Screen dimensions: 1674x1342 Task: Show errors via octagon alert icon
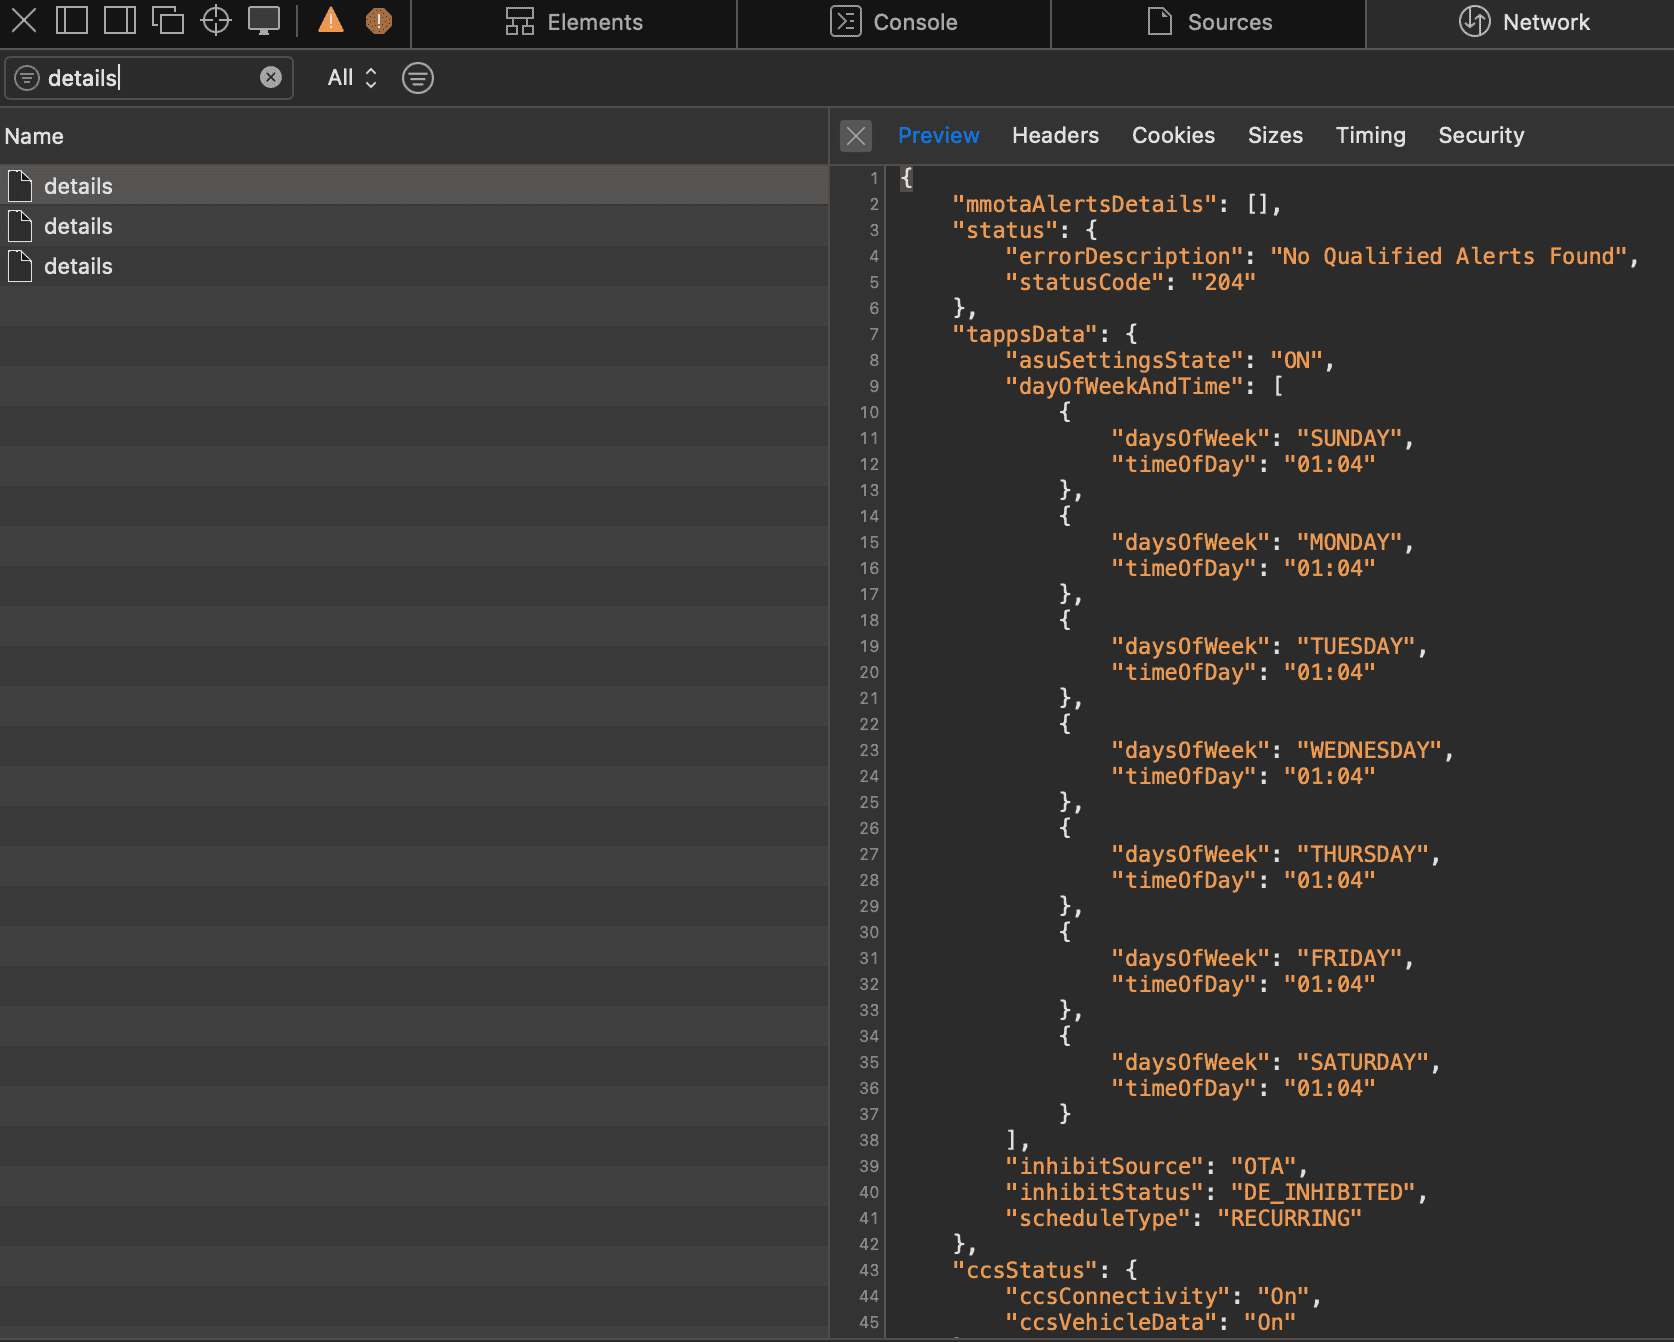pos(379,21)
